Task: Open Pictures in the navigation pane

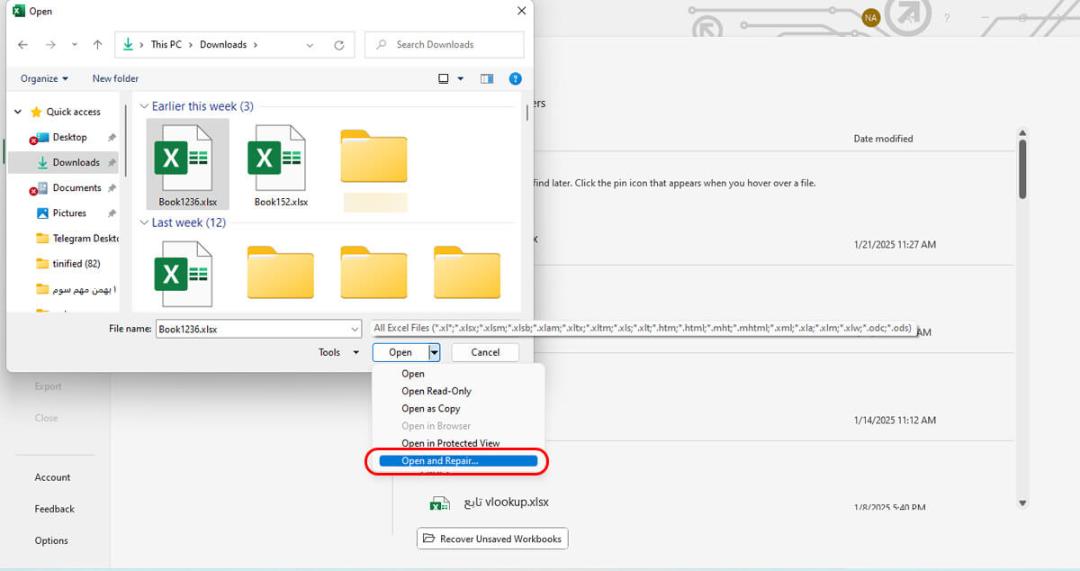Action: [69, 214]
